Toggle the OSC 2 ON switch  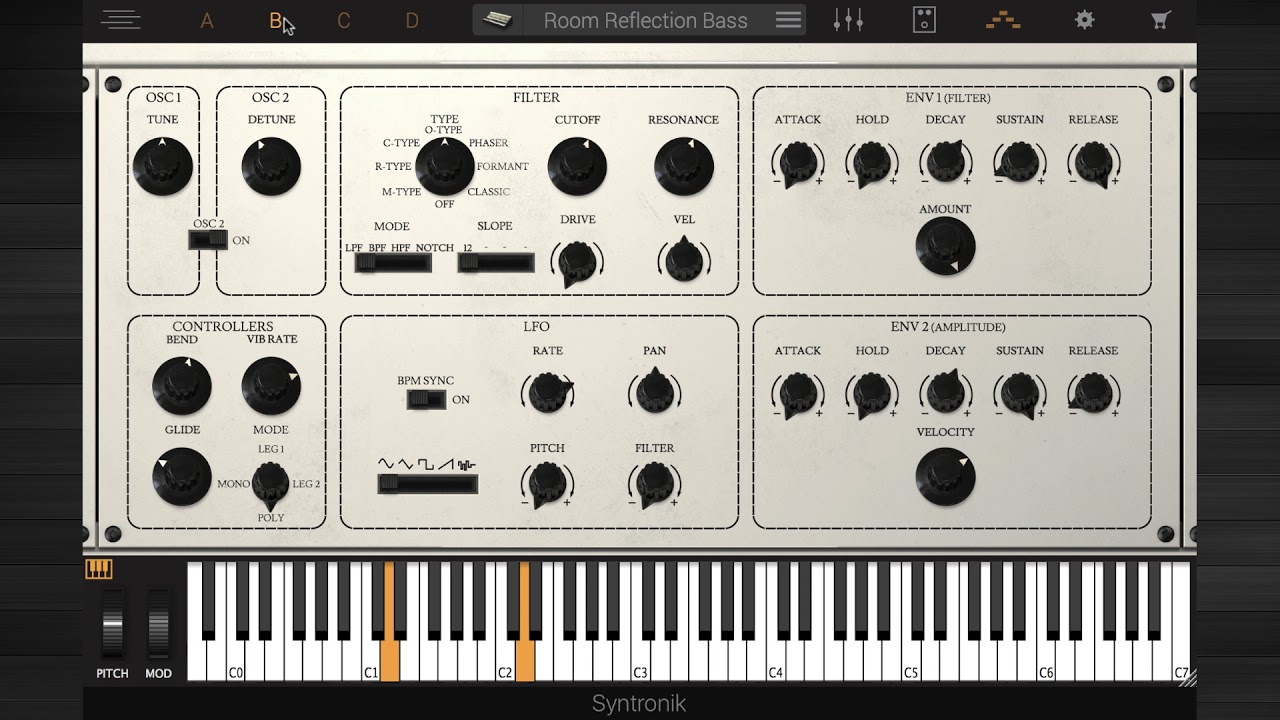[x=208, y=240]
